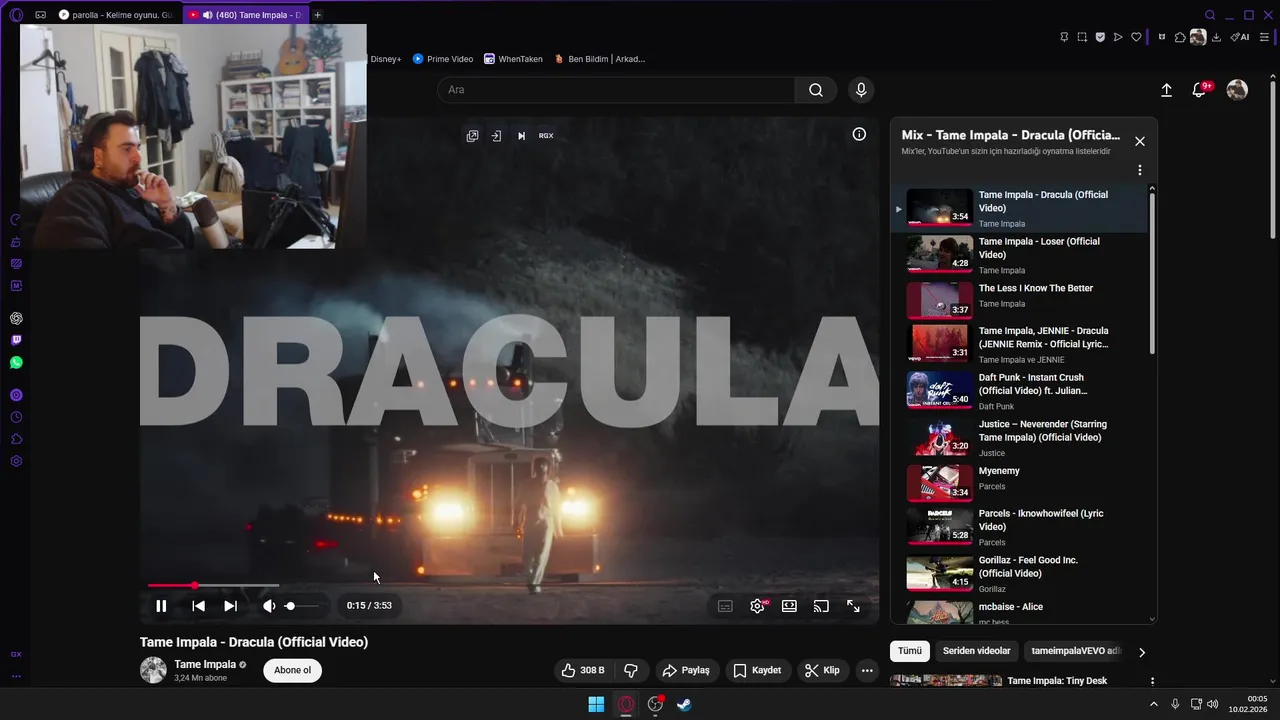Viewport: 1280px width, 720px height.
Task: Pause the video with the pause button
Action: [x=161, y=606]
